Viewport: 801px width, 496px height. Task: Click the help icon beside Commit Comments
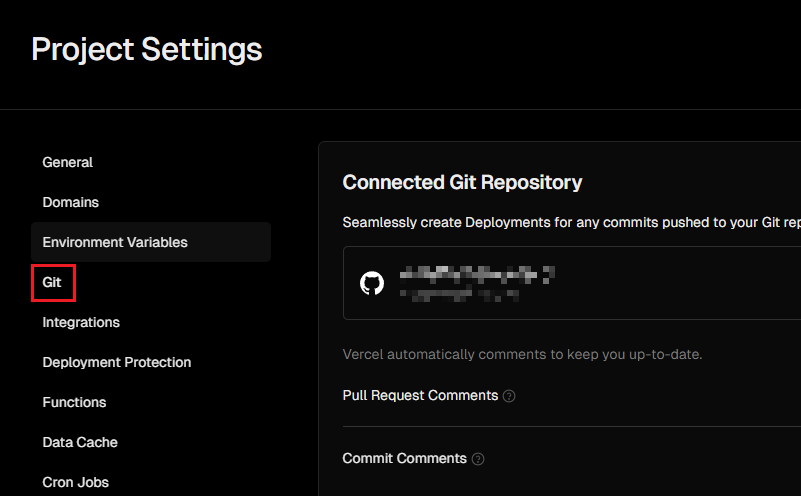point(478,459)
